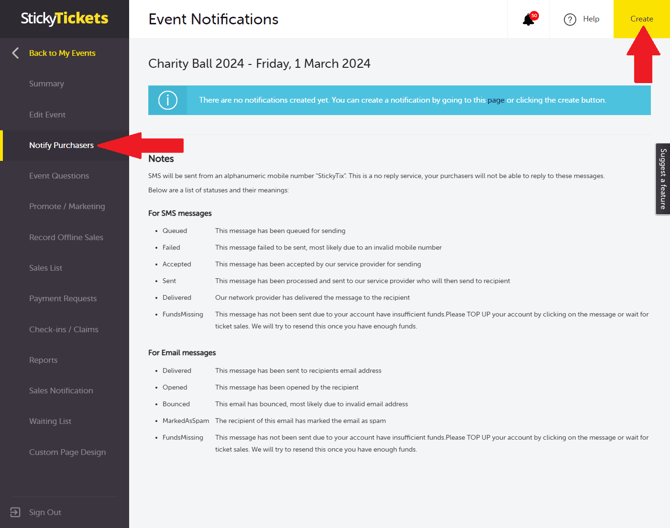Open Record Offline Sales
The height and width of the screenshot is (528, 670).
pyautogui.click(x=66, y=237)
